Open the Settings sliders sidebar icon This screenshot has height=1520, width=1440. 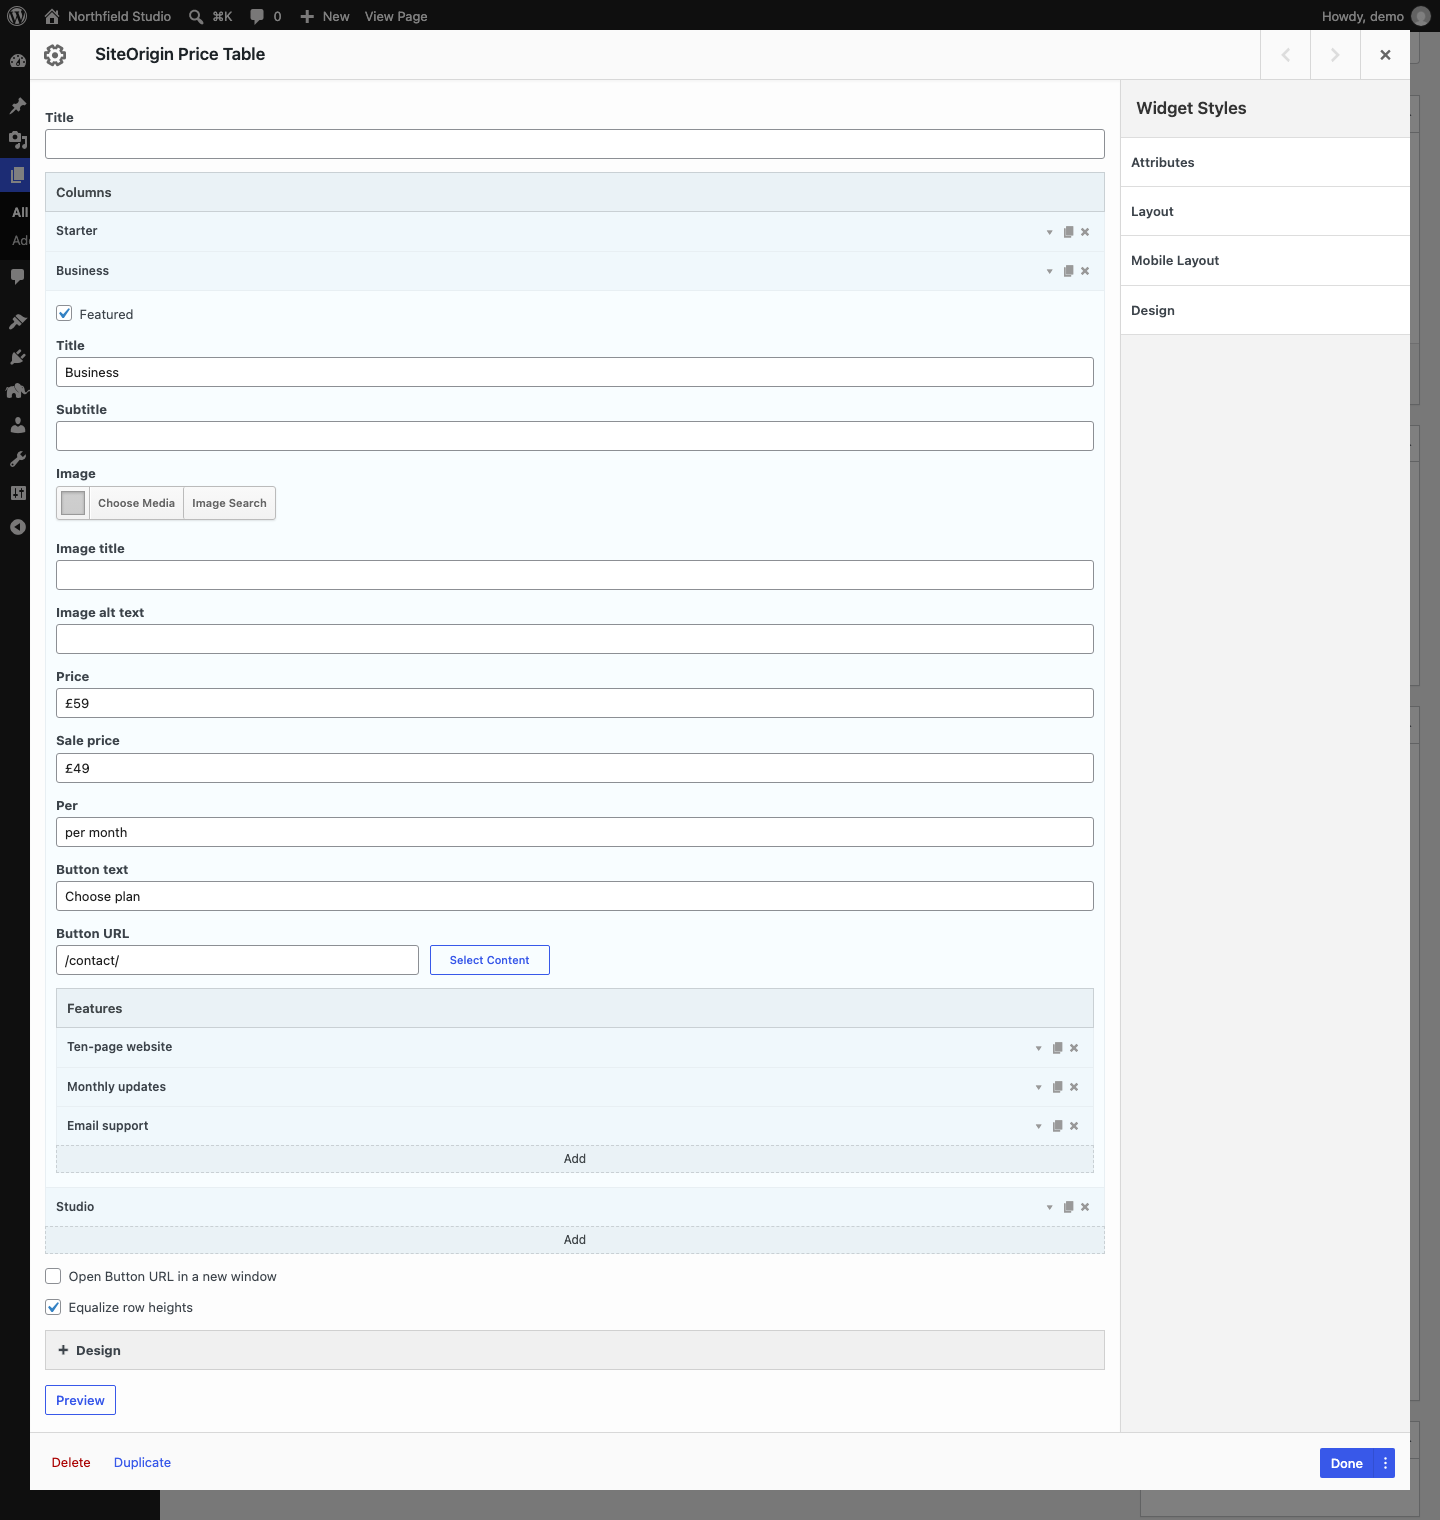tap(17, 493)
